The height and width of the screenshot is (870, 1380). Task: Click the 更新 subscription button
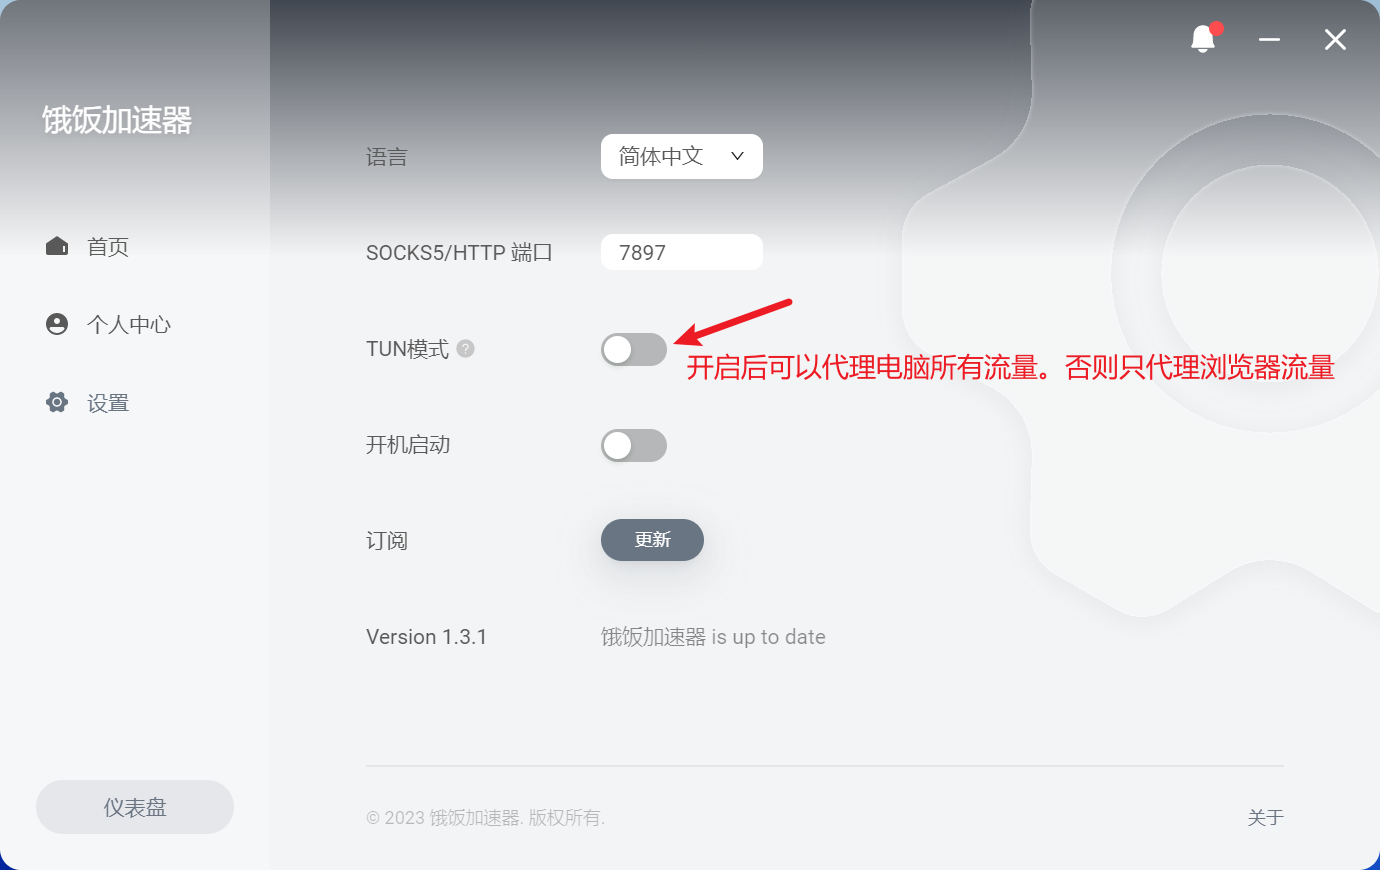(x=652, y=540)
